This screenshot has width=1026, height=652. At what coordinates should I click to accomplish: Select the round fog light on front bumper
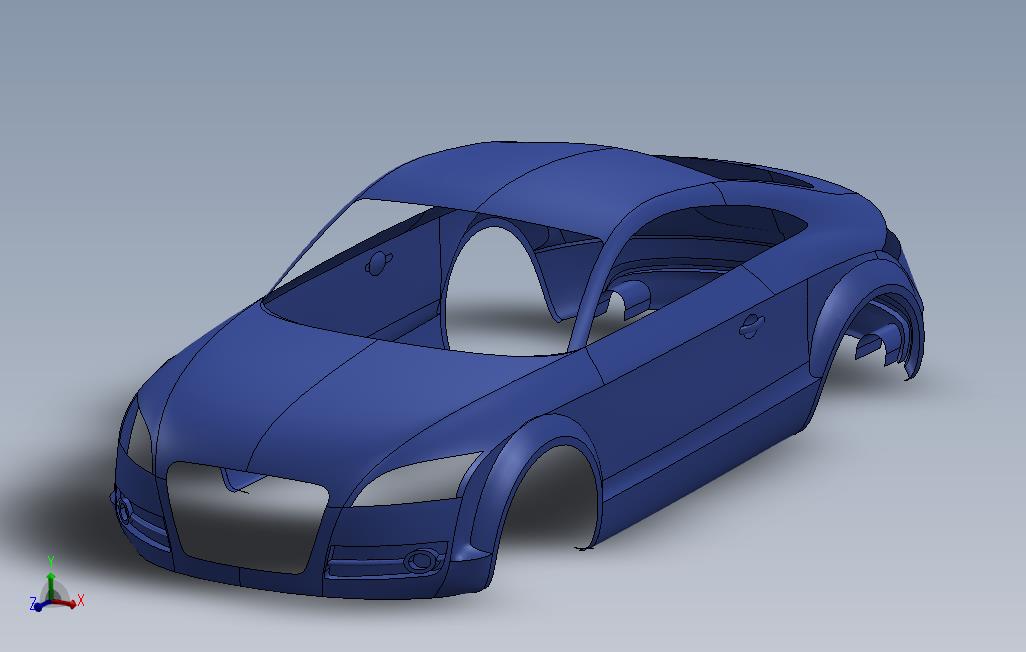419,560
